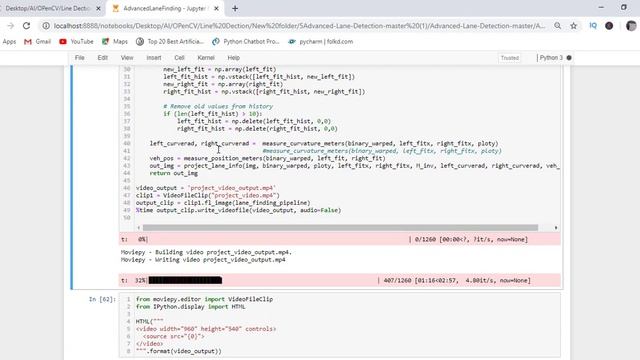640x360 pixels.
Task: Open the IQ extension icon
Action: tap(593, 26)
